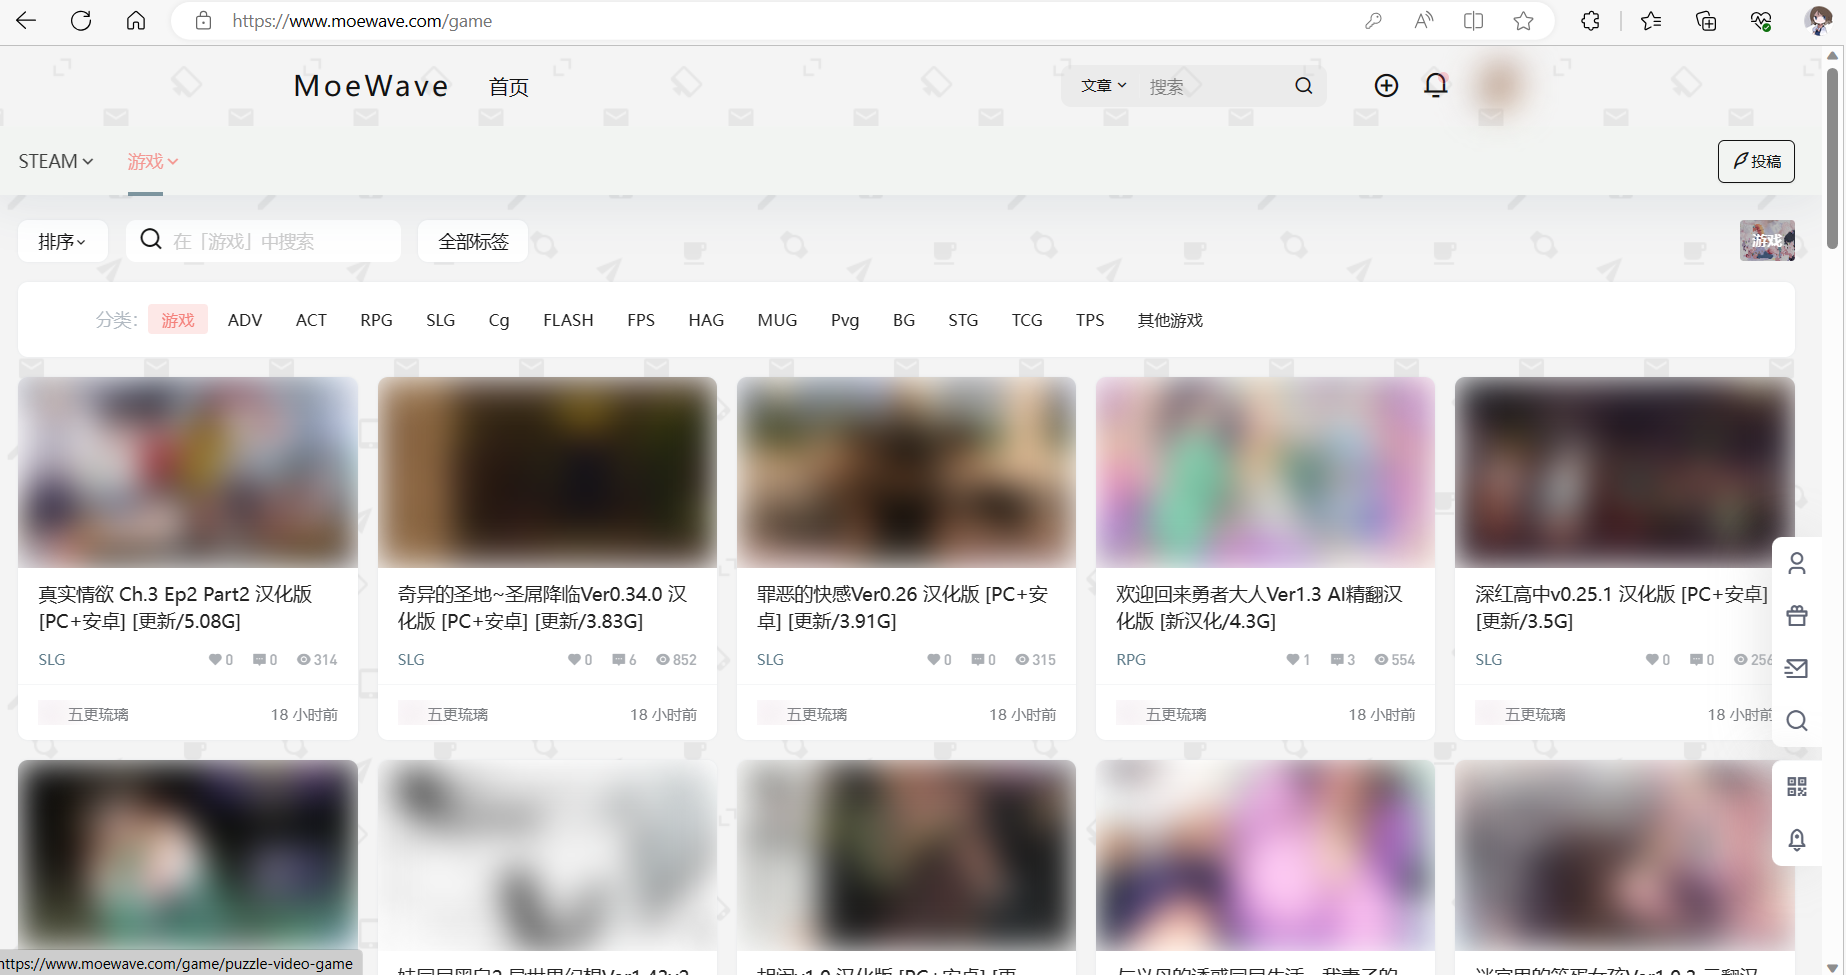Screen dimensions: 1846x975
Task: Open post 罪恶的快感Ver0.26 汉化版
Action: coord(902,607)
